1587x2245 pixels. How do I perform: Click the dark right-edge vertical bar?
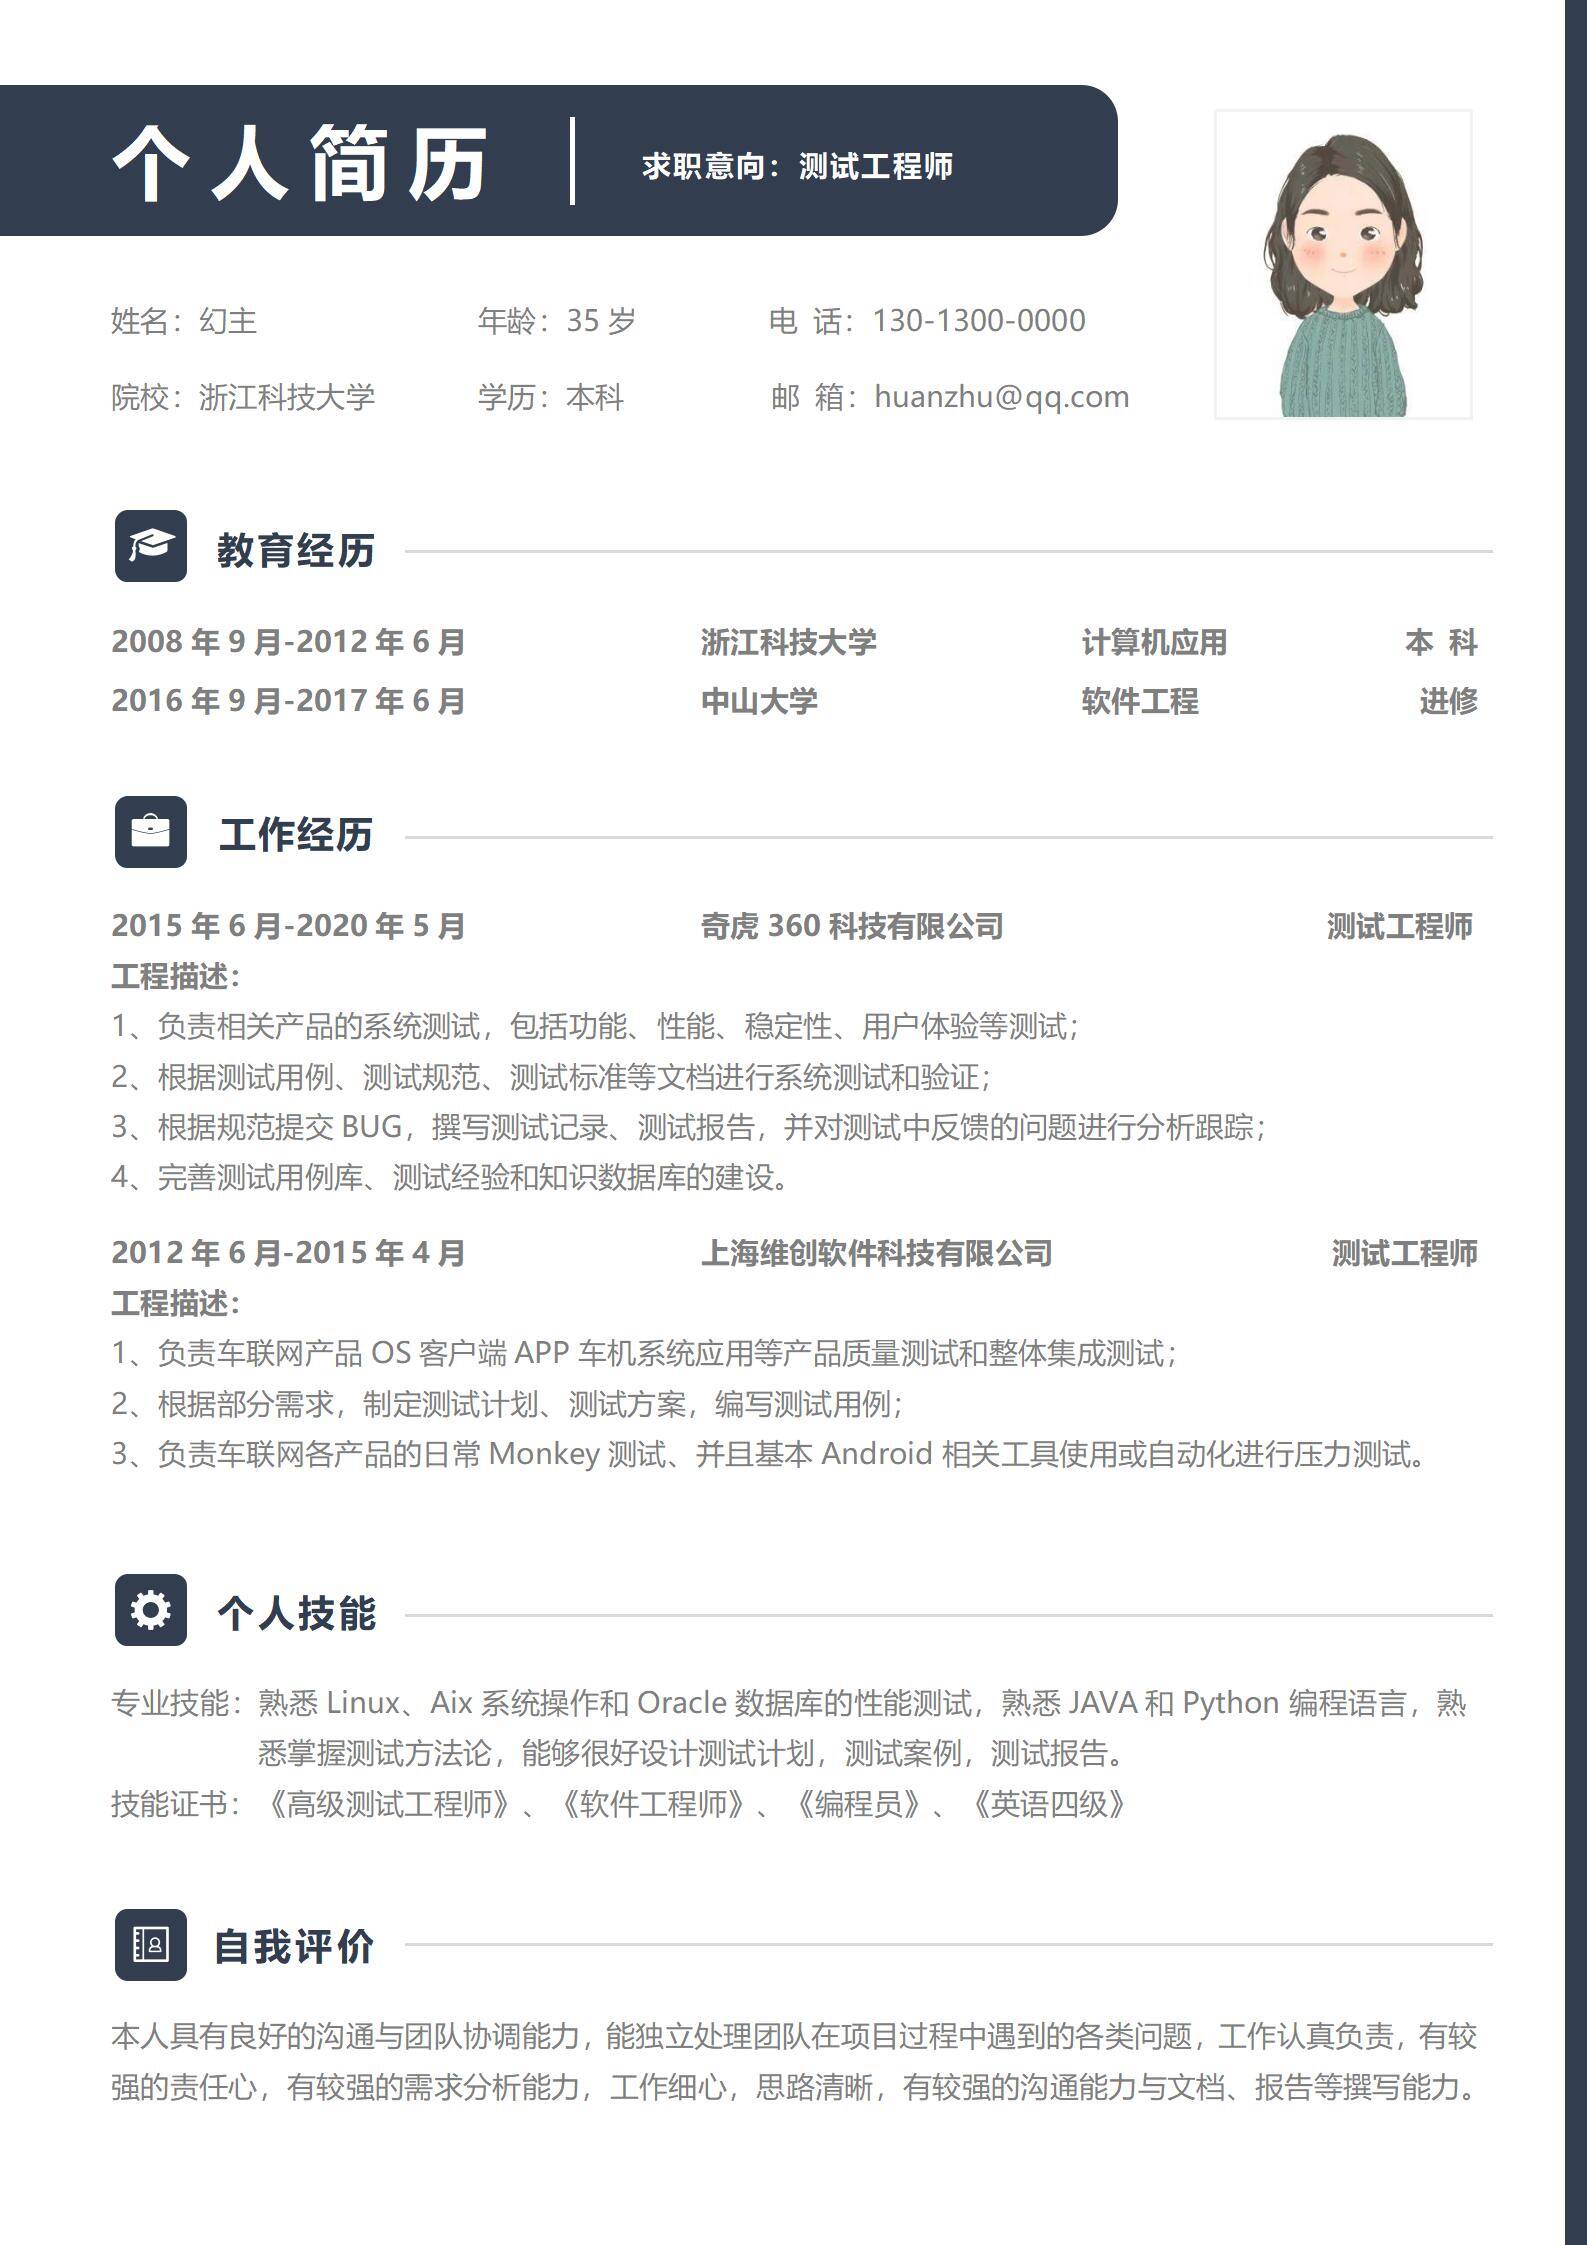tap(1576, 1122)
